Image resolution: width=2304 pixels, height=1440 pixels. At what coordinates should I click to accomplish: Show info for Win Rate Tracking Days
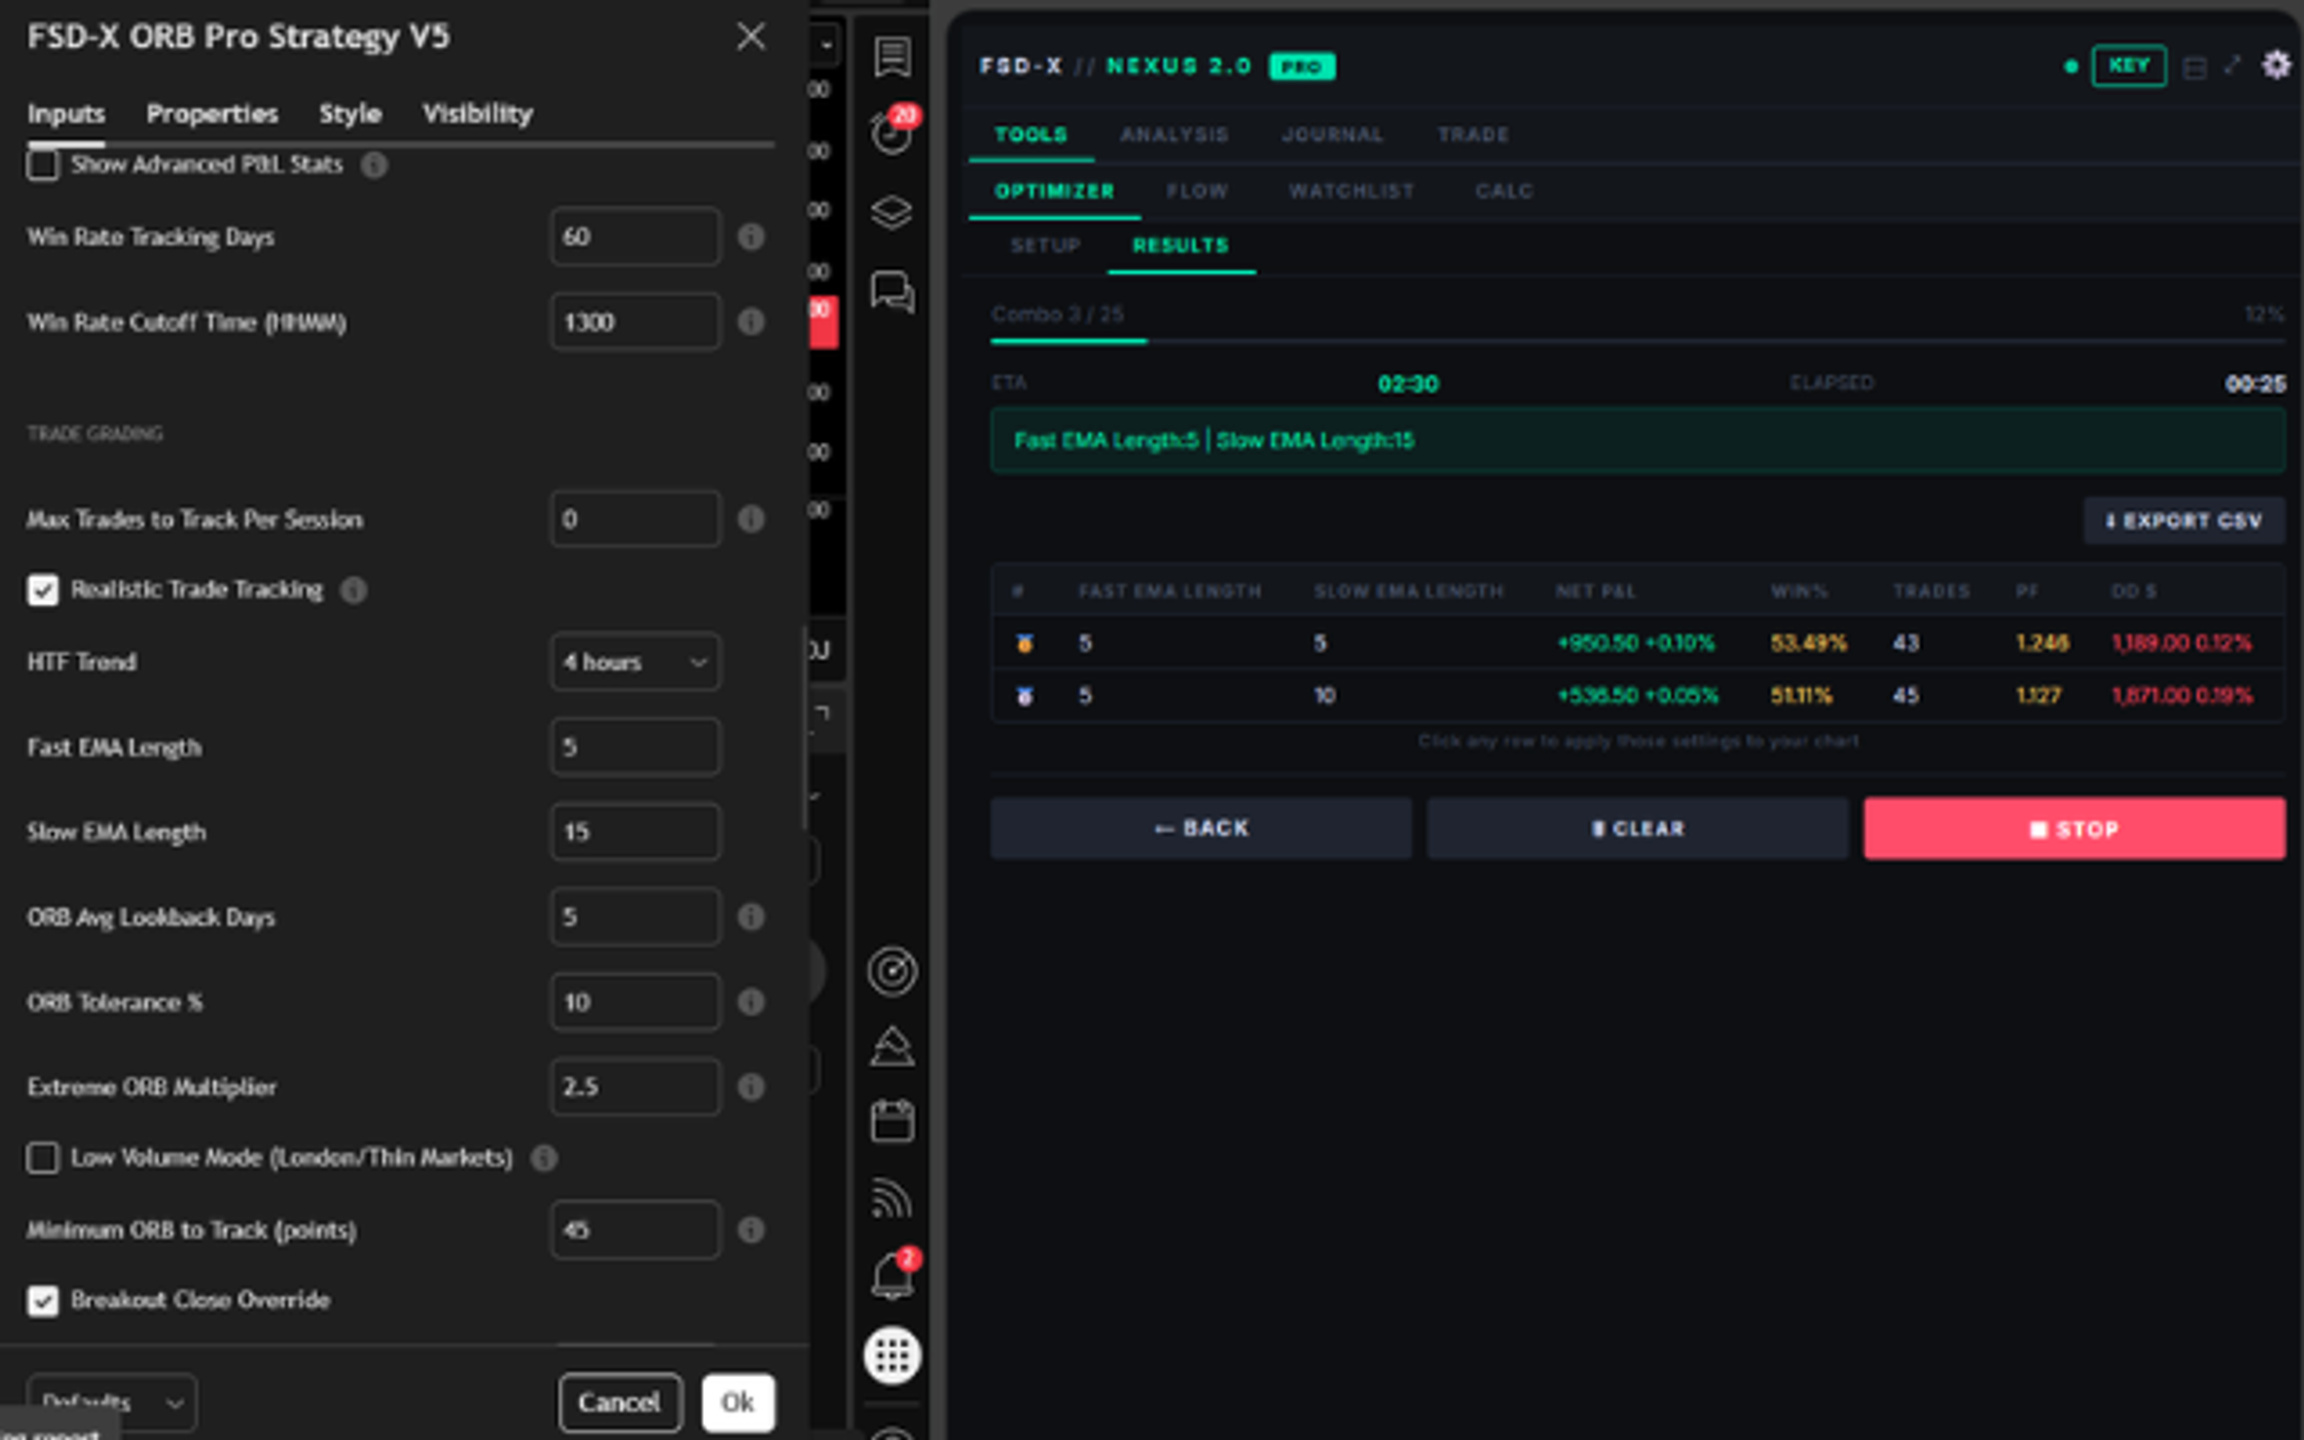point(751,237)
